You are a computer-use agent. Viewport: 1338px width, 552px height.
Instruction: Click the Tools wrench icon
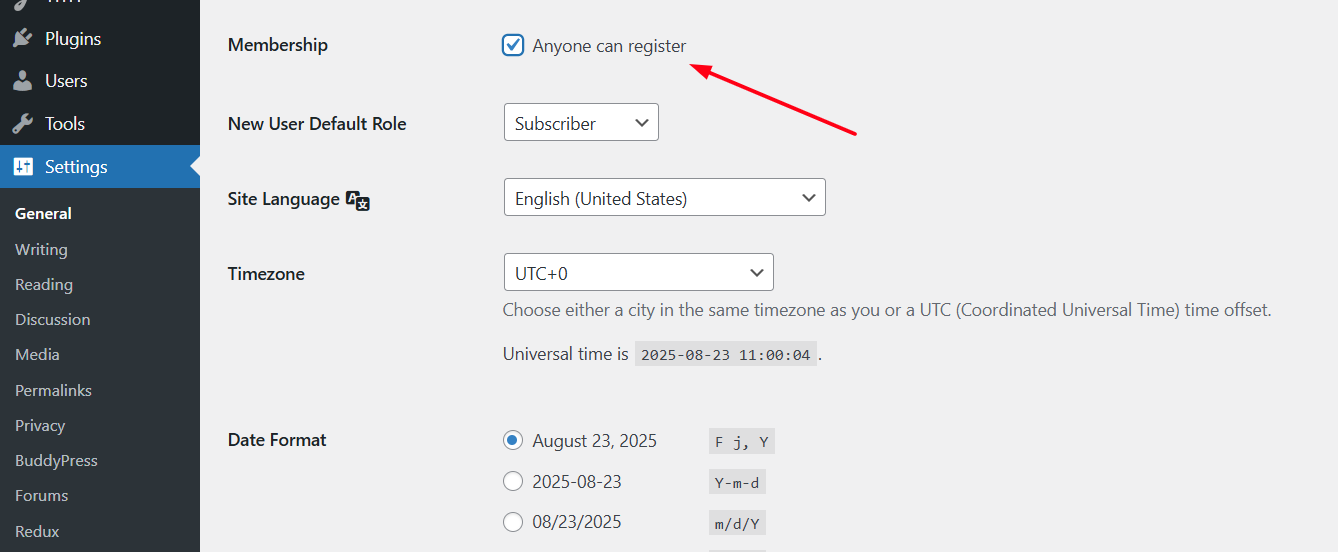(x=22, y=124)
